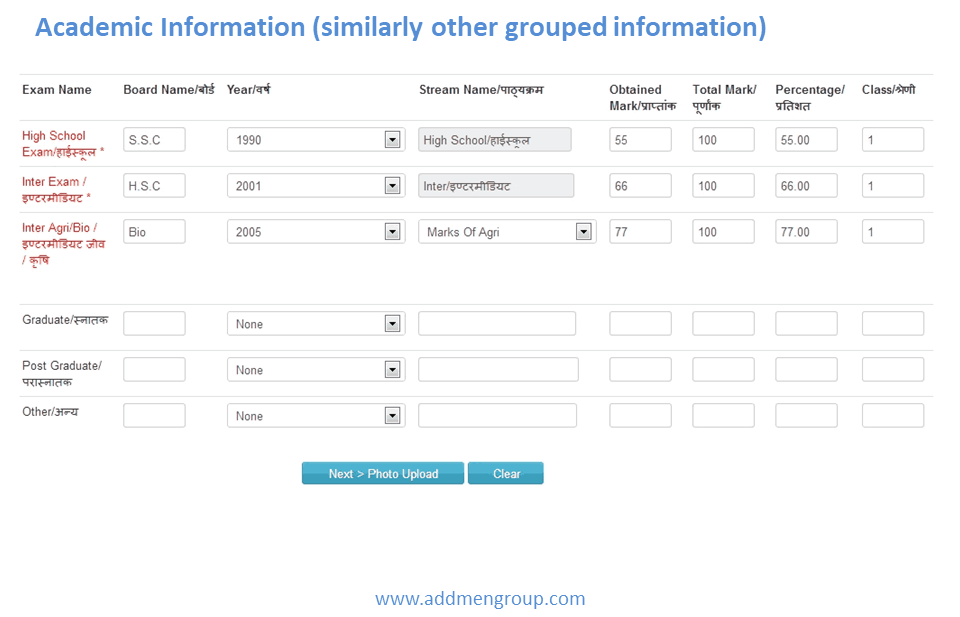
Task: Click the Post Graduate percentage input field
Action: tap(806, 370)
